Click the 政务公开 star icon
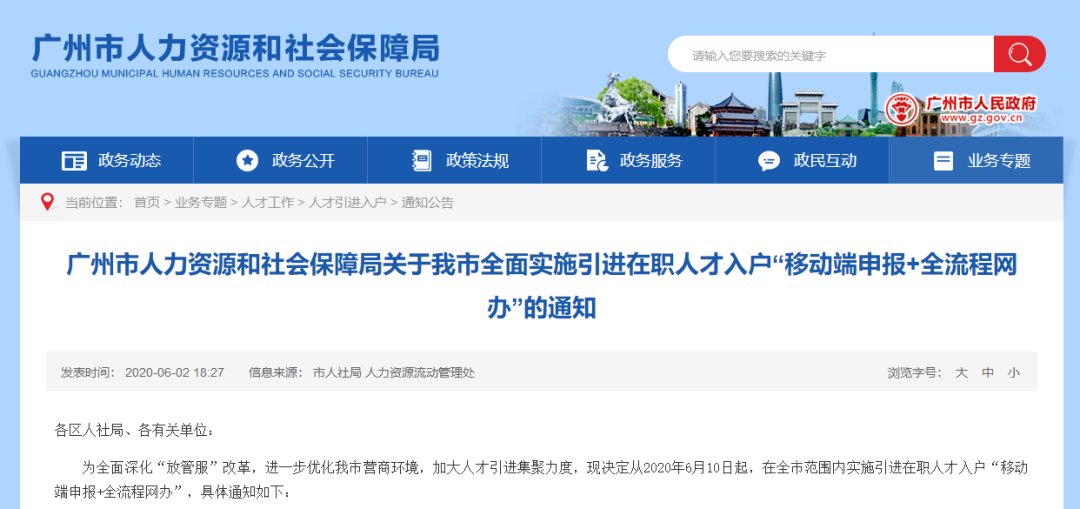 [247, 161]
